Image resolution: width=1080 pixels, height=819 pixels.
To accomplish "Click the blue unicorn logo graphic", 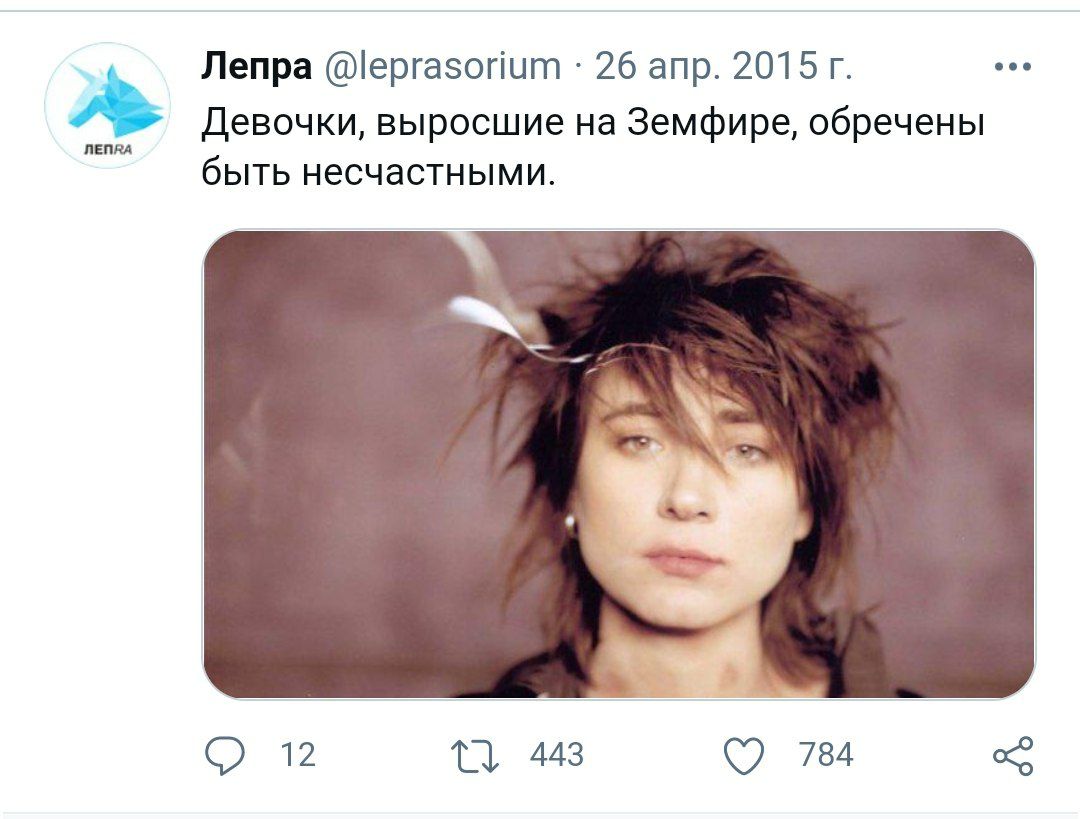I will (x=112, y=101).
